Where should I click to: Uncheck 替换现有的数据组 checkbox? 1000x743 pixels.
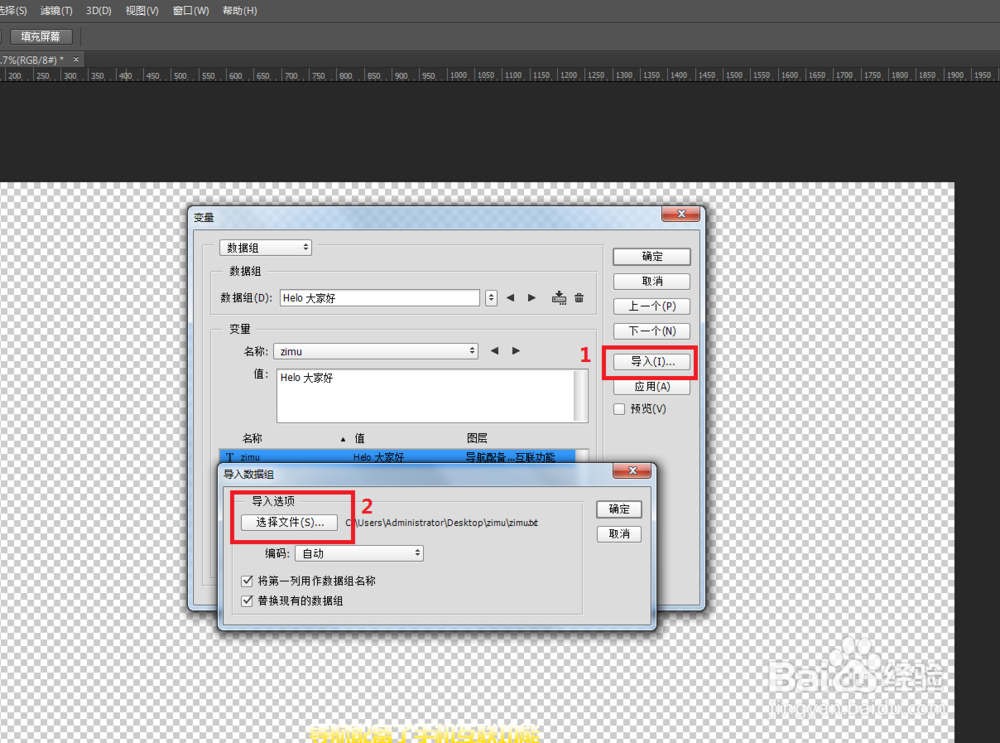[x=247, y=600]
